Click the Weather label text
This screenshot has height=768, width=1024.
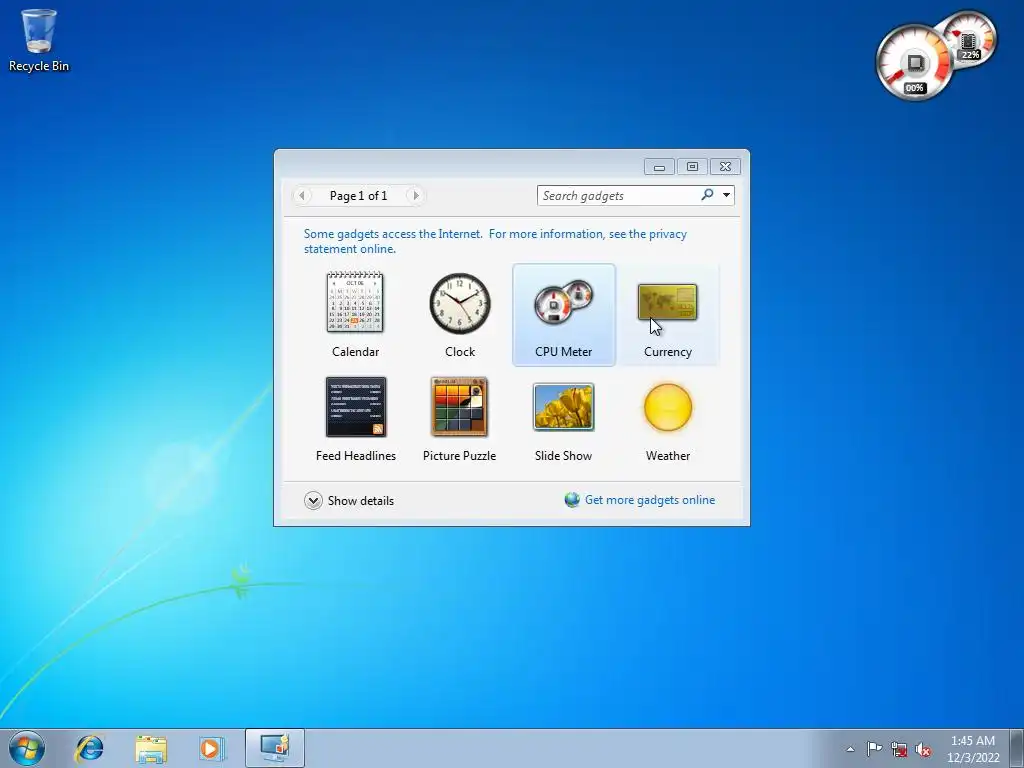[667, 456]
